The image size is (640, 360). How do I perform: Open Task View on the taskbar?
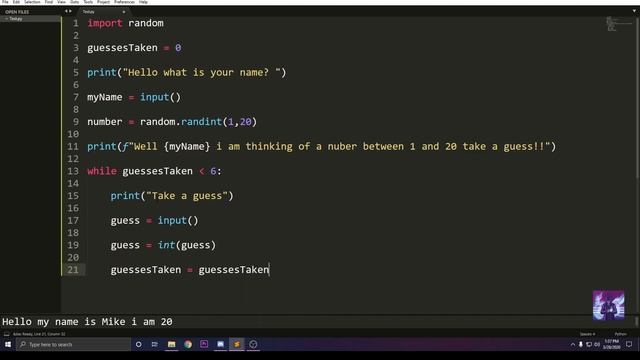click(x=155, y=344)
